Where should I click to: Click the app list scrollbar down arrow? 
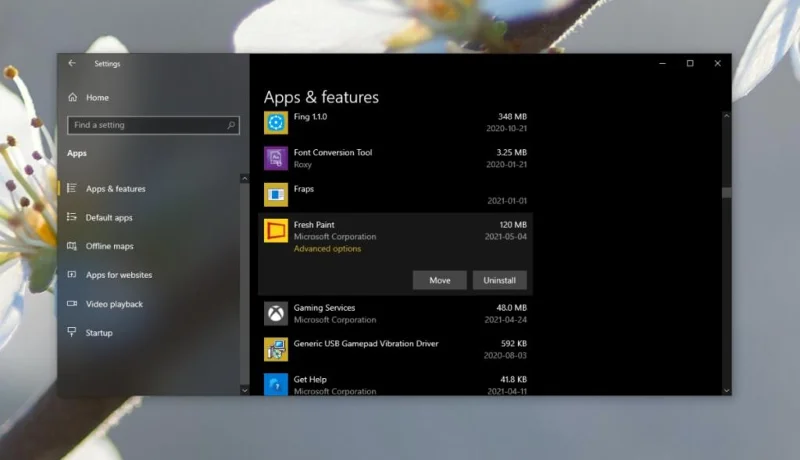(727, 391)
